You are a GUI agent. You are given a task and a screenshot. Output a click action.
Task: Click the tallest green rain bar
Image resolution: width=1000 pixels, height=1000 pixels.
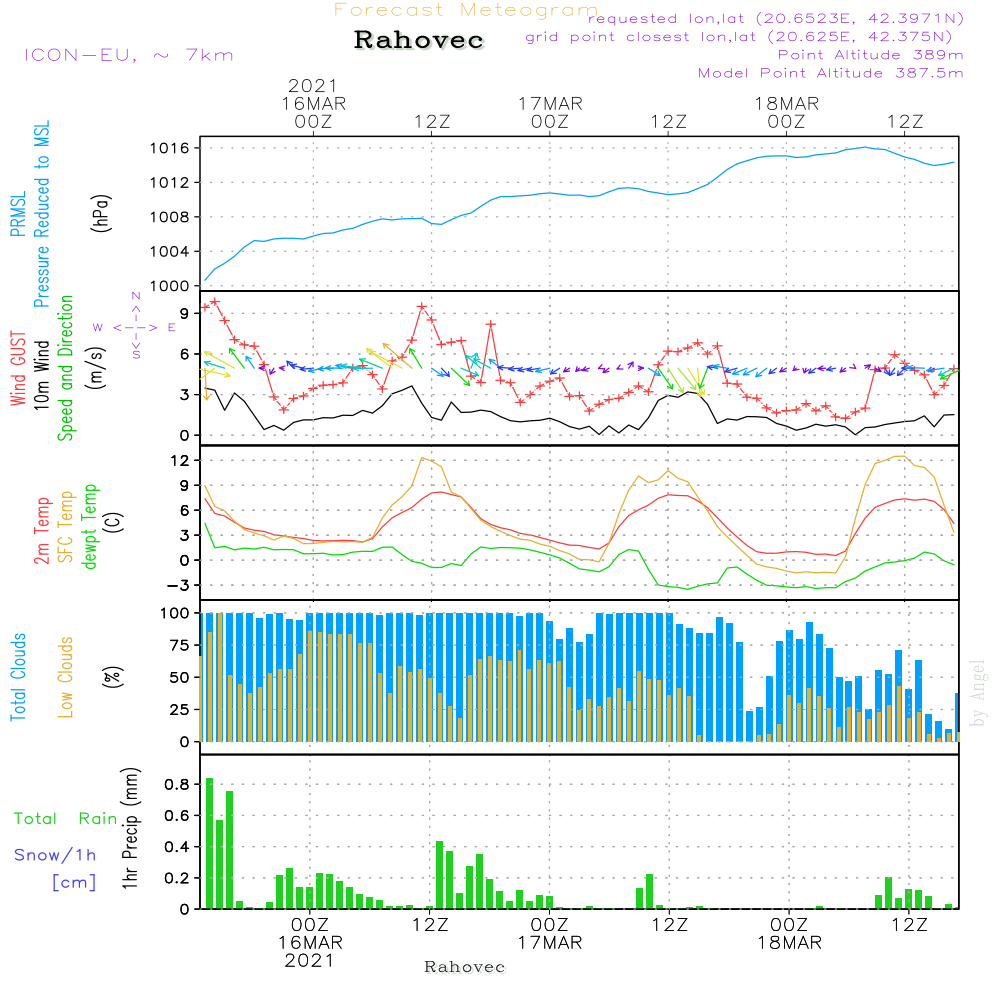209,843
